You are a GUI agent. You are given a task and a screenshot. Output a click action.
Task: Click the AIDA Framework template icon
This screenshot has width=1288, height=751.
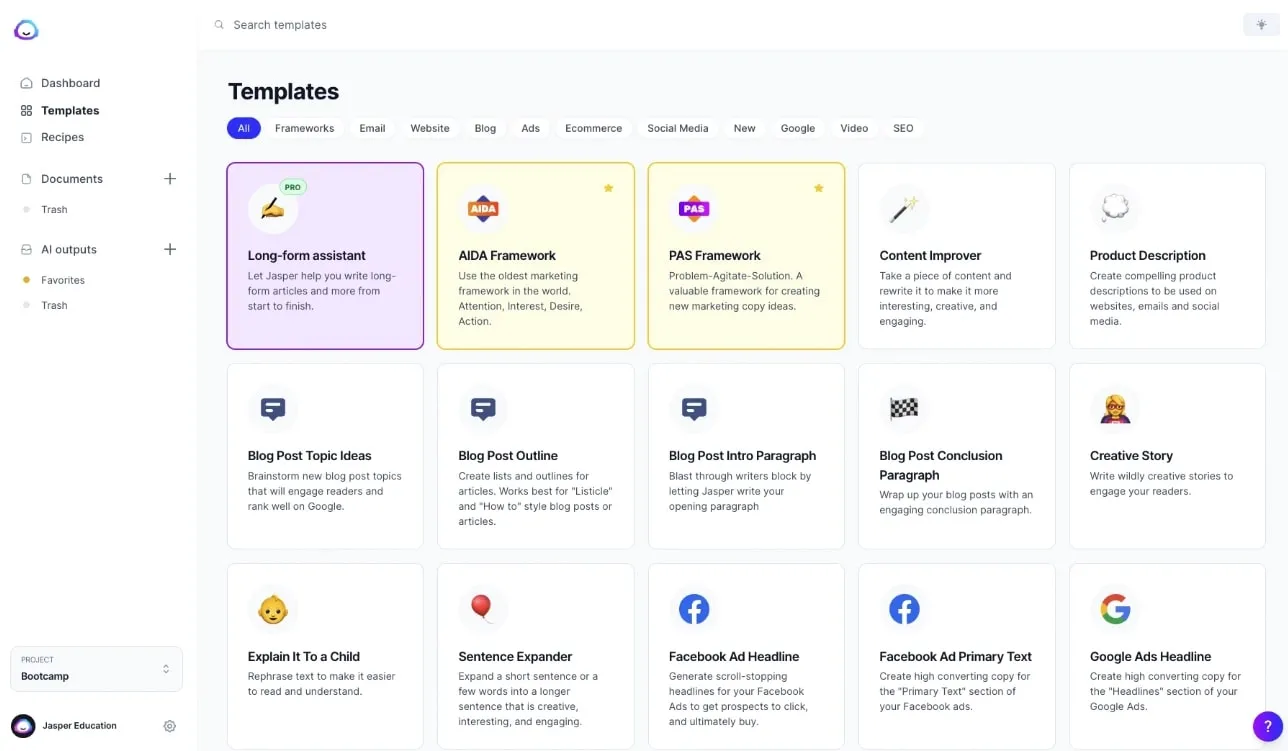(x=484, y=209)
